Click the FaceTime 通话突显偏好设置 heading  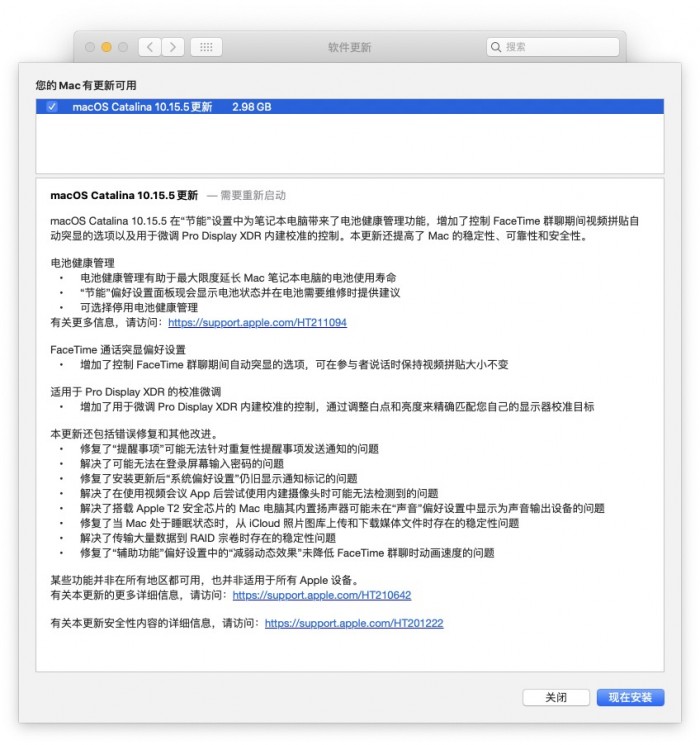pos(118,350)
